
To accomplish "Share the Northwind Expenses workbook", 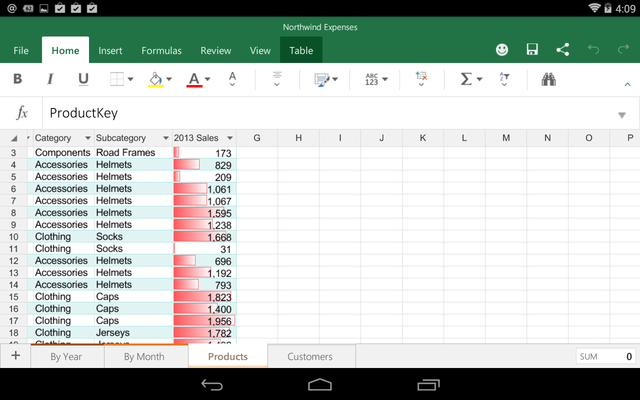I will coord(562,50).
